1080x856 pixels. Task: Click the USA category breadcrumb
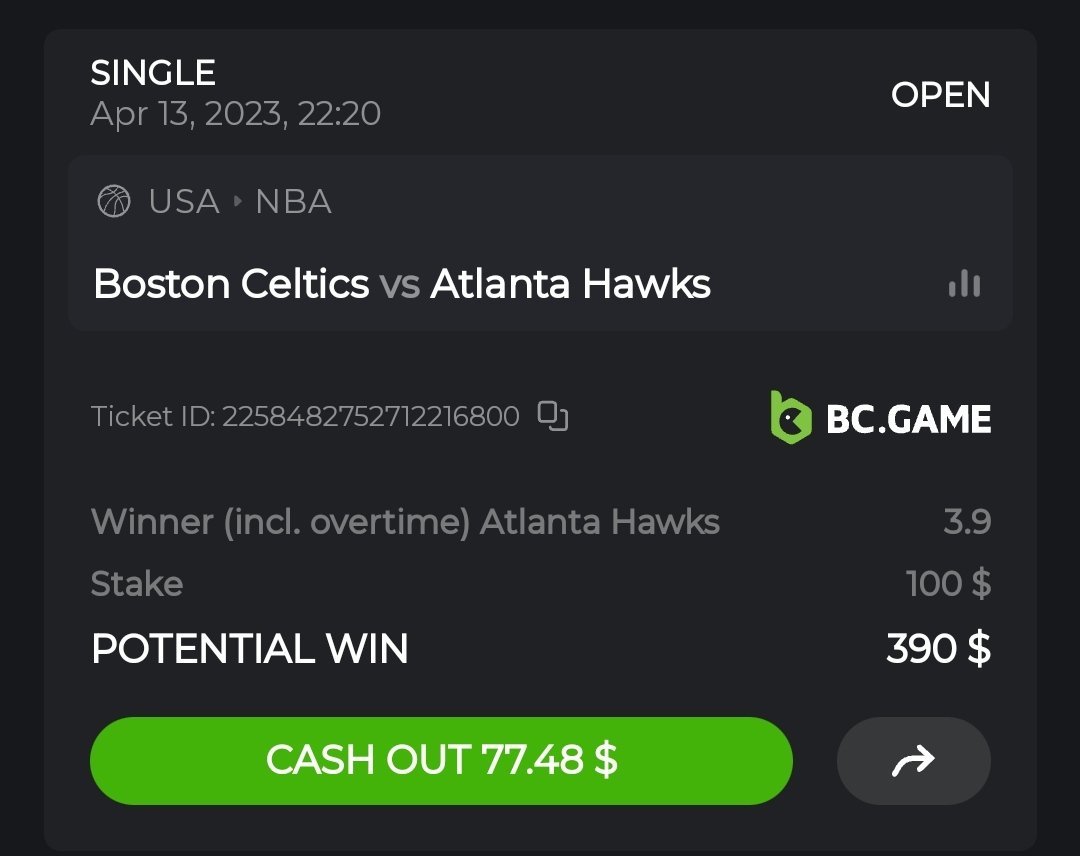point(184,202)
